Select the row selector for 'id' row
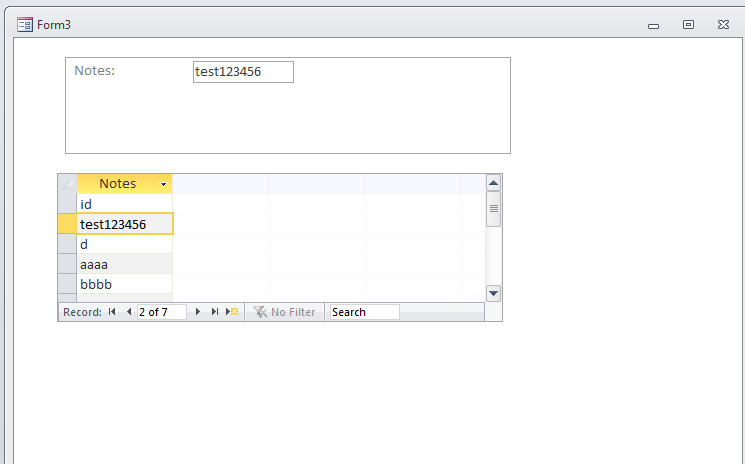 tap(67, 204)
